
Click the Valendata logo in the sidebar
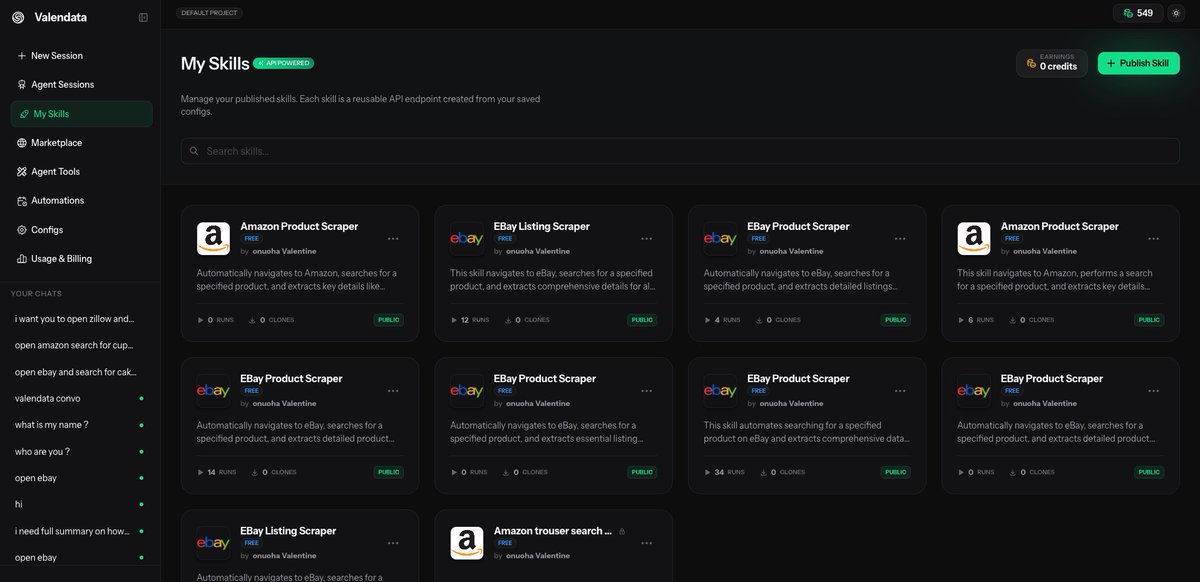point(18,17)
